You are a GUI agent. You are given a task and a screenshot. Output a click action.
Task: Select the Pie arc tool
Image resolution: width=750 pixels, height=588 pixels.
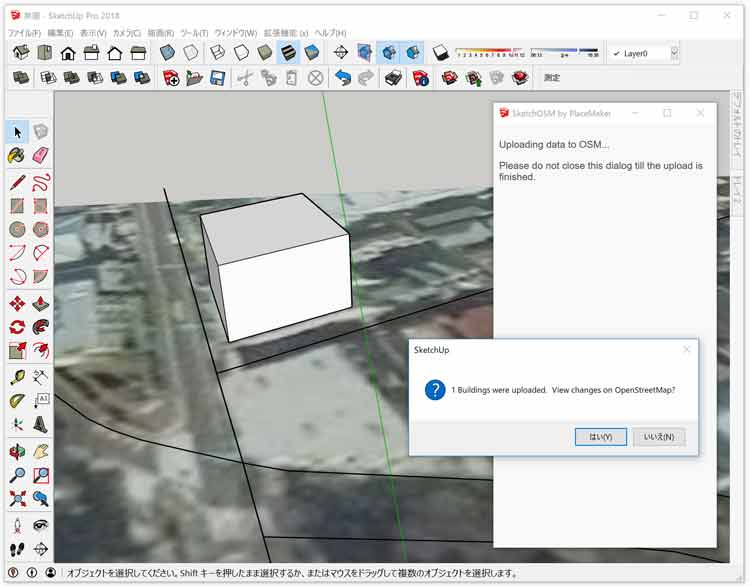tap(41, 276)
